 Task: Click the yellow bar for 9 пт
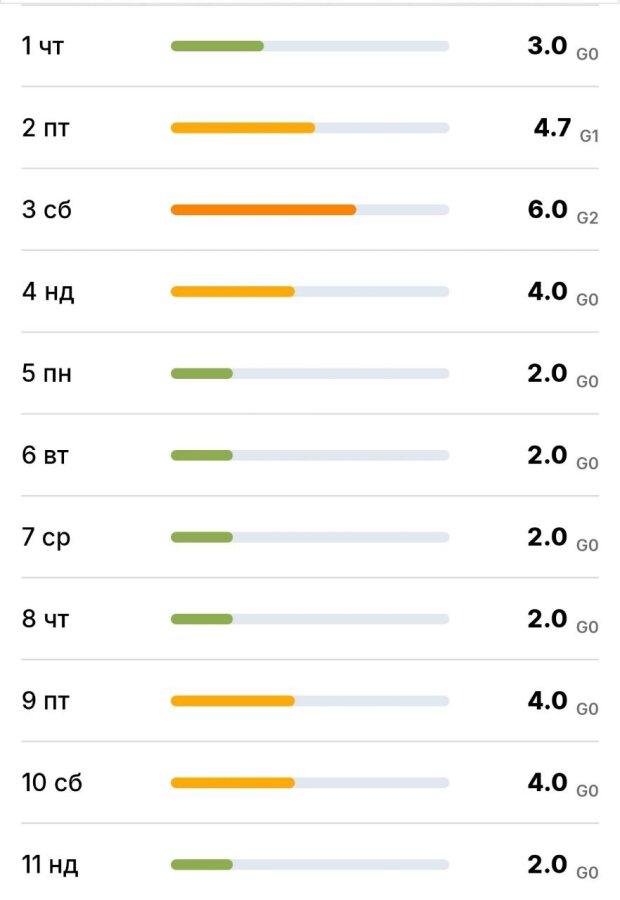click(232, 701)
